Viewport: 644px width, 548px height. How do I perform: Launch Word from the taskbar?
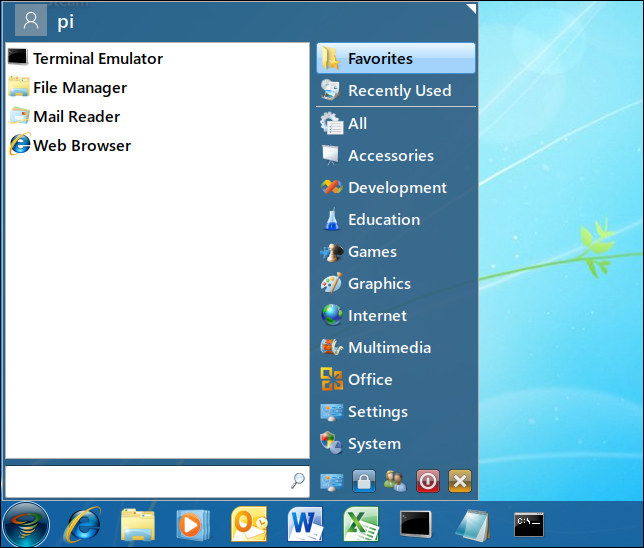tap(304, 523)
